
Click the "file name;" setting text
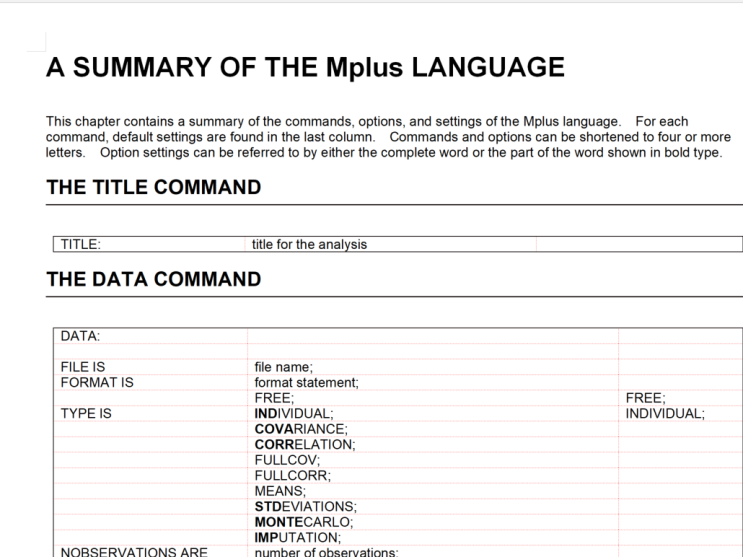[286, 367]
